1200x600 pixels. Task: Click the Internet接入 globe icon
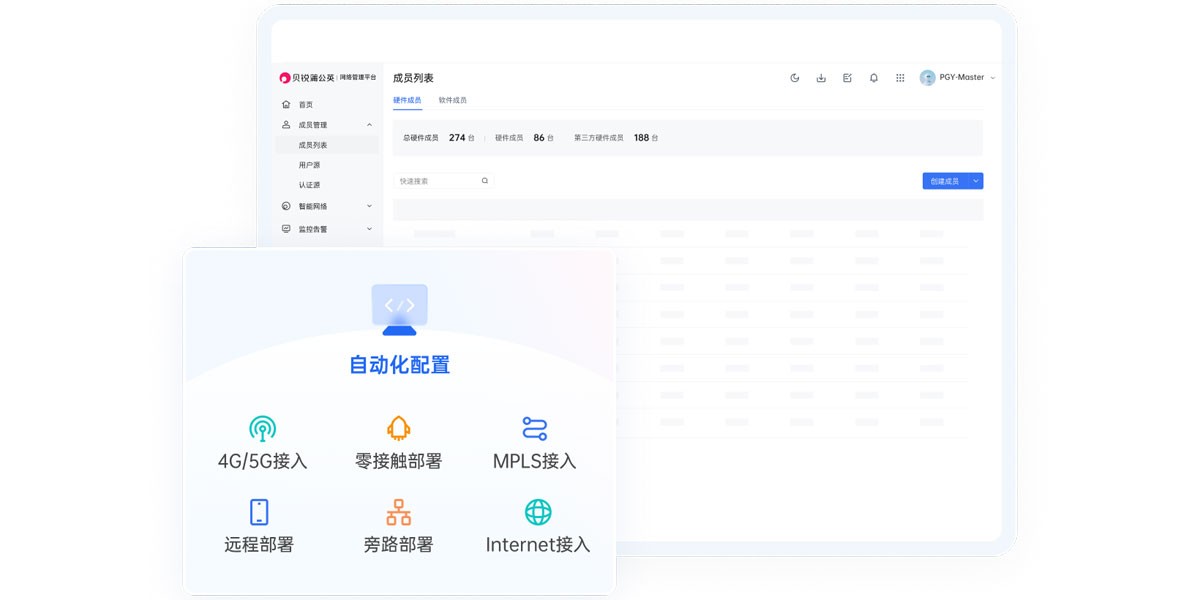coord(538,512)
